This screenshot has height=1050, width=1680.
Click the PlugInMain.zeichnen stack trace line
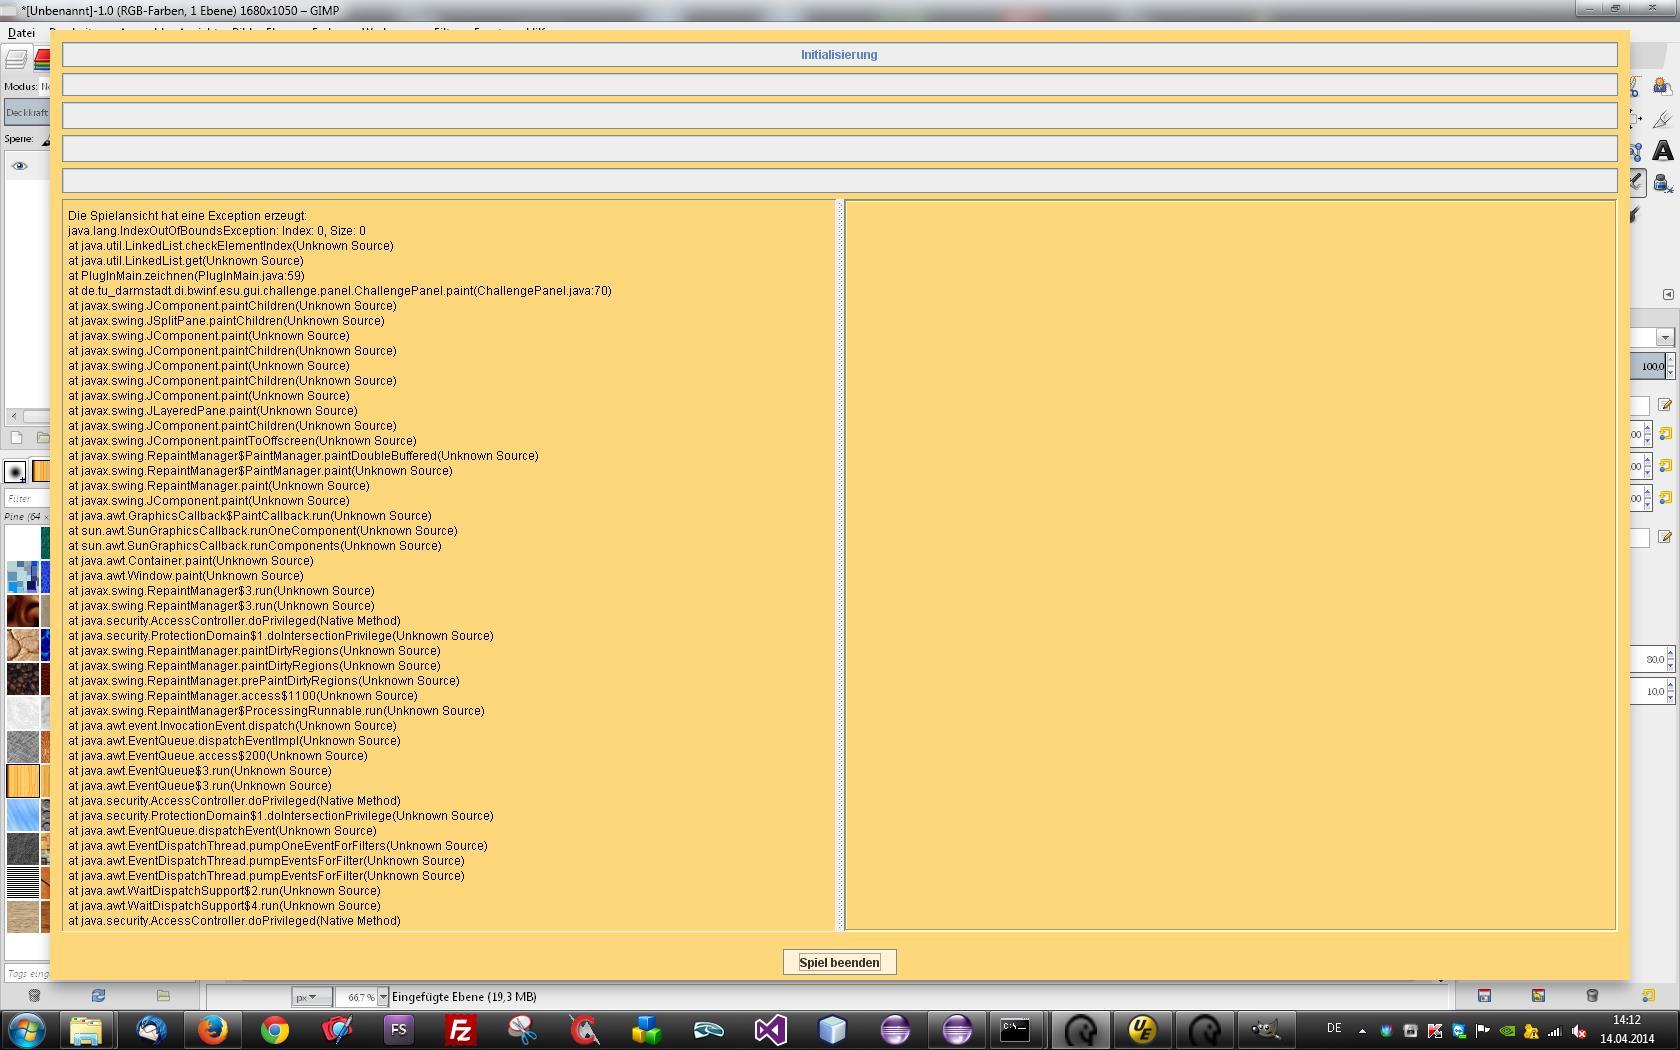(x=186, y=276)
